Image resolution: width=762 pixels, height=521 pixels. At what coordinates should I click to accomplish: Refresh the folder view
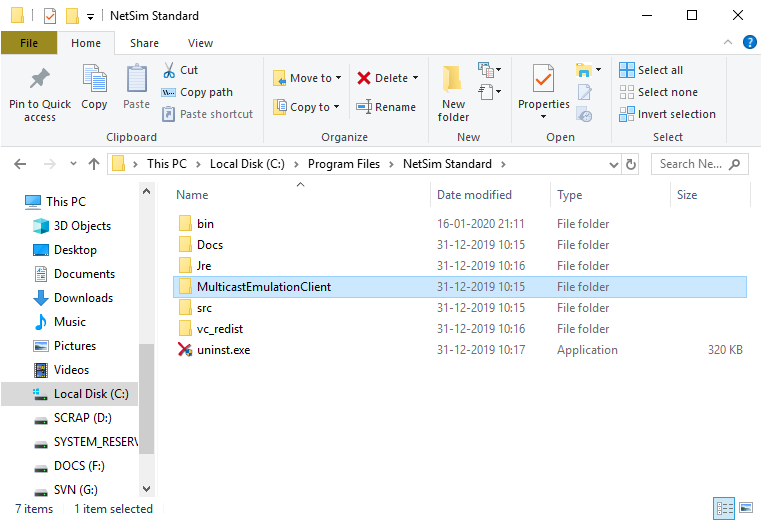tap(631, 165)
